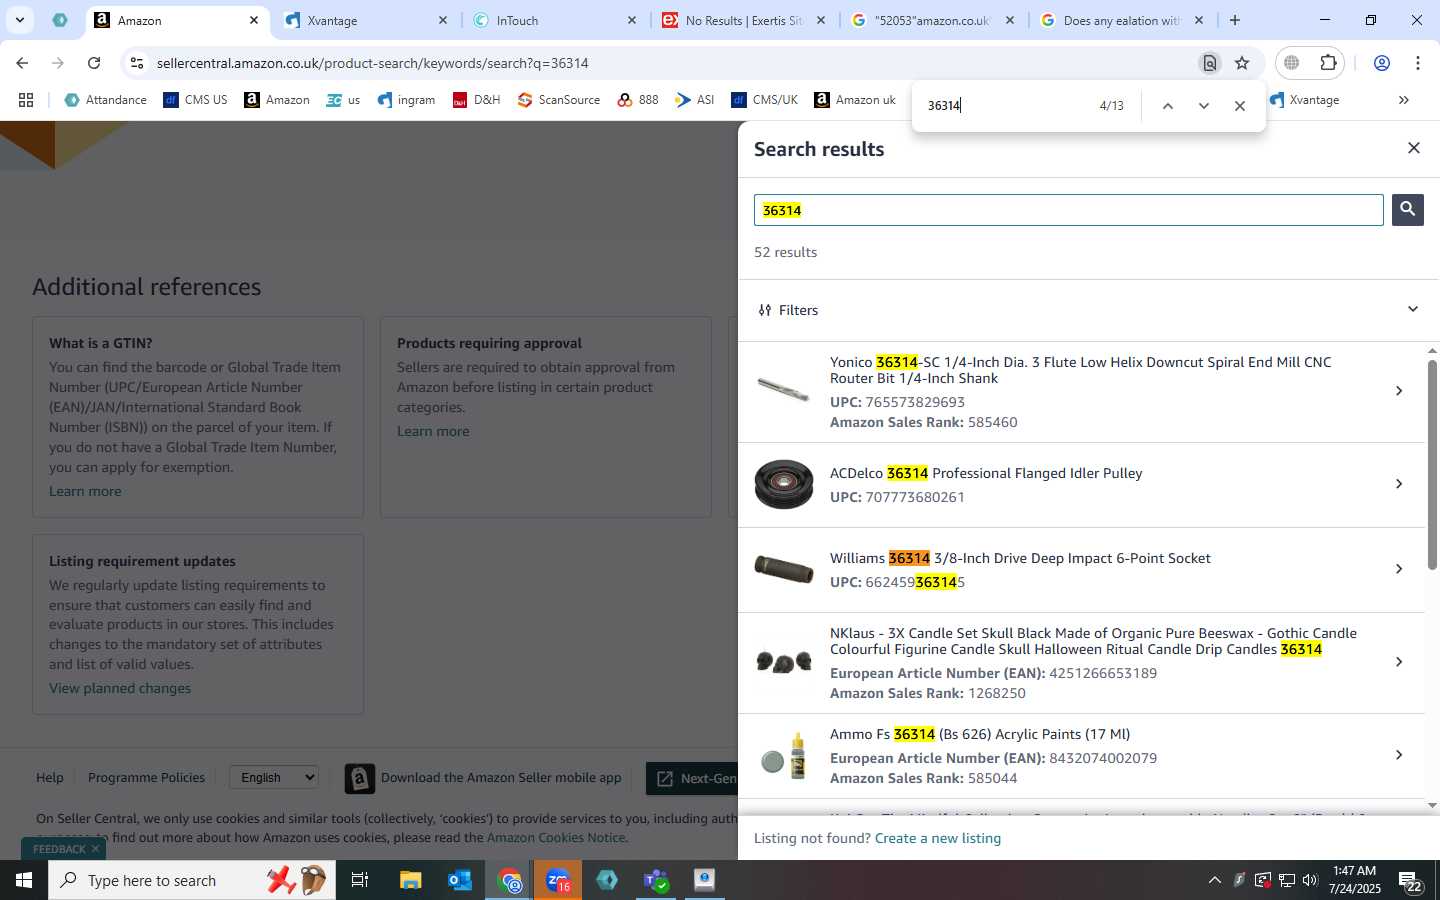Show more bookmarks overflow chevron
Viewport: 1440px width, 900px height.
(x=1403, y=100)
